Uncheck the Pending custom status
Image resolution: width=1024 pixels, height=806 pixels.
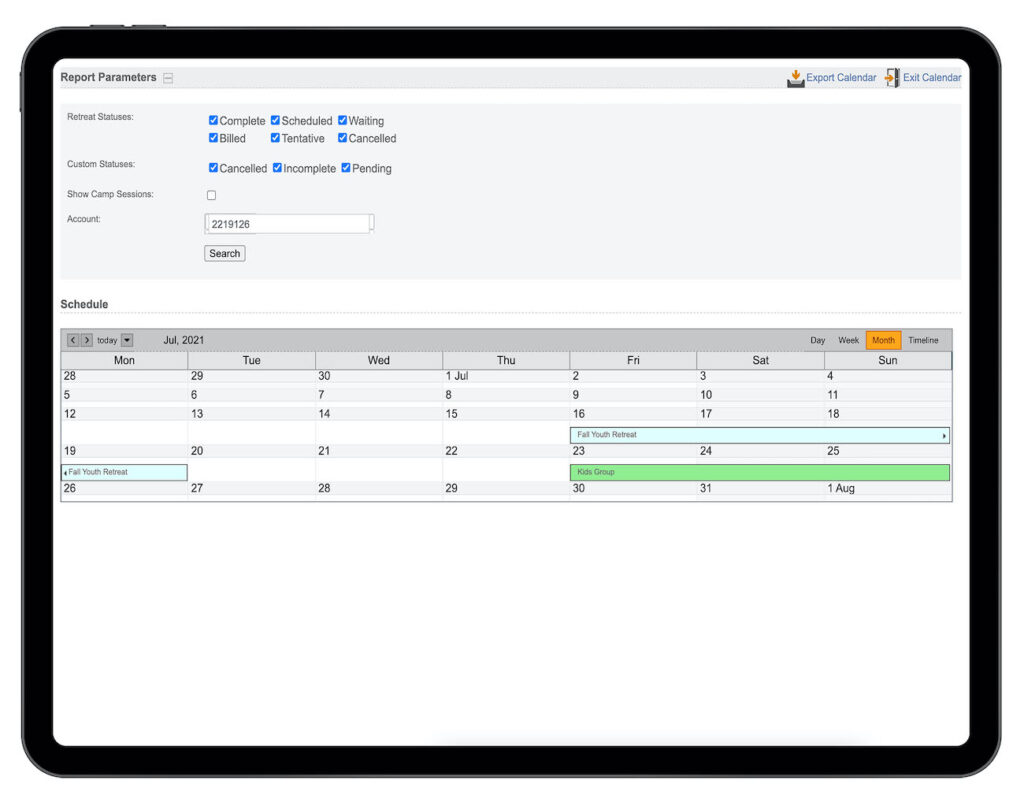pos(346,168)
